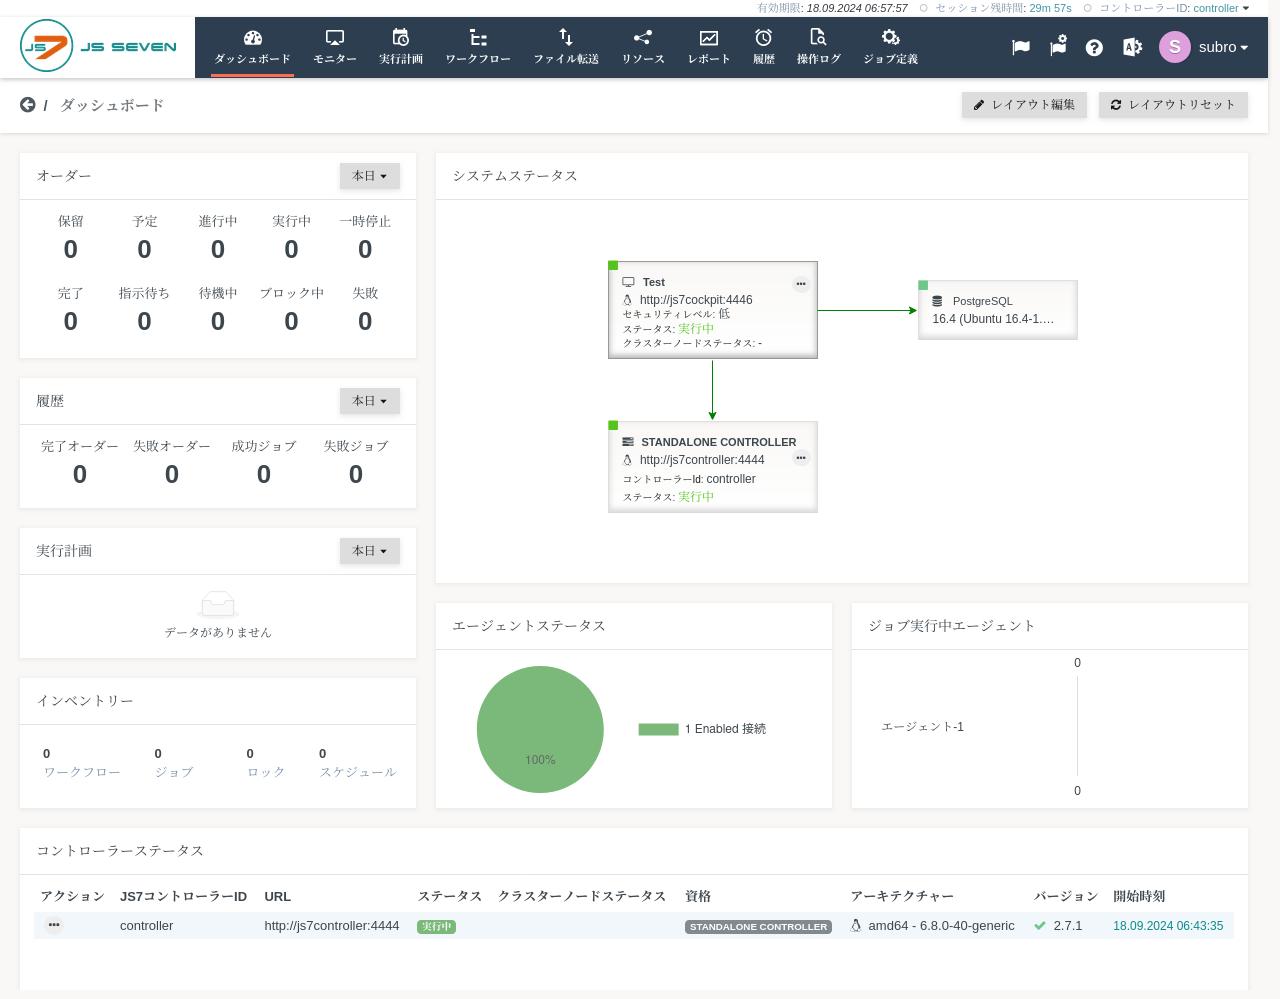The width and height of the screenshot is (1280, 999).
Task: Click the start time 18.09.2024 06:43:35
Action: pyautogui.click(x=1168, y=926)
